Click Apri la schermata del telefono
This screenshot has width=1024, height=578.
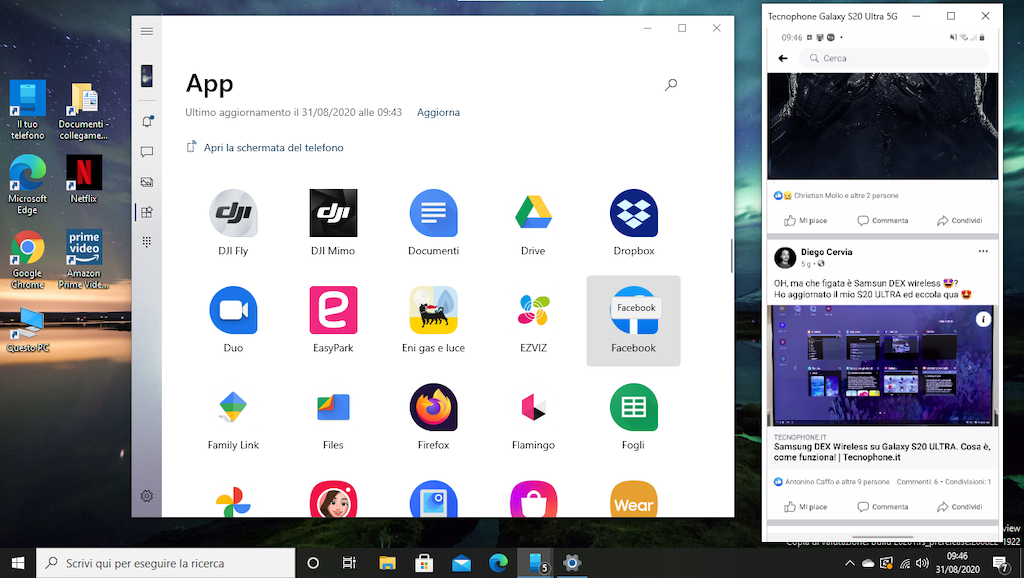[x=273, y=148]
